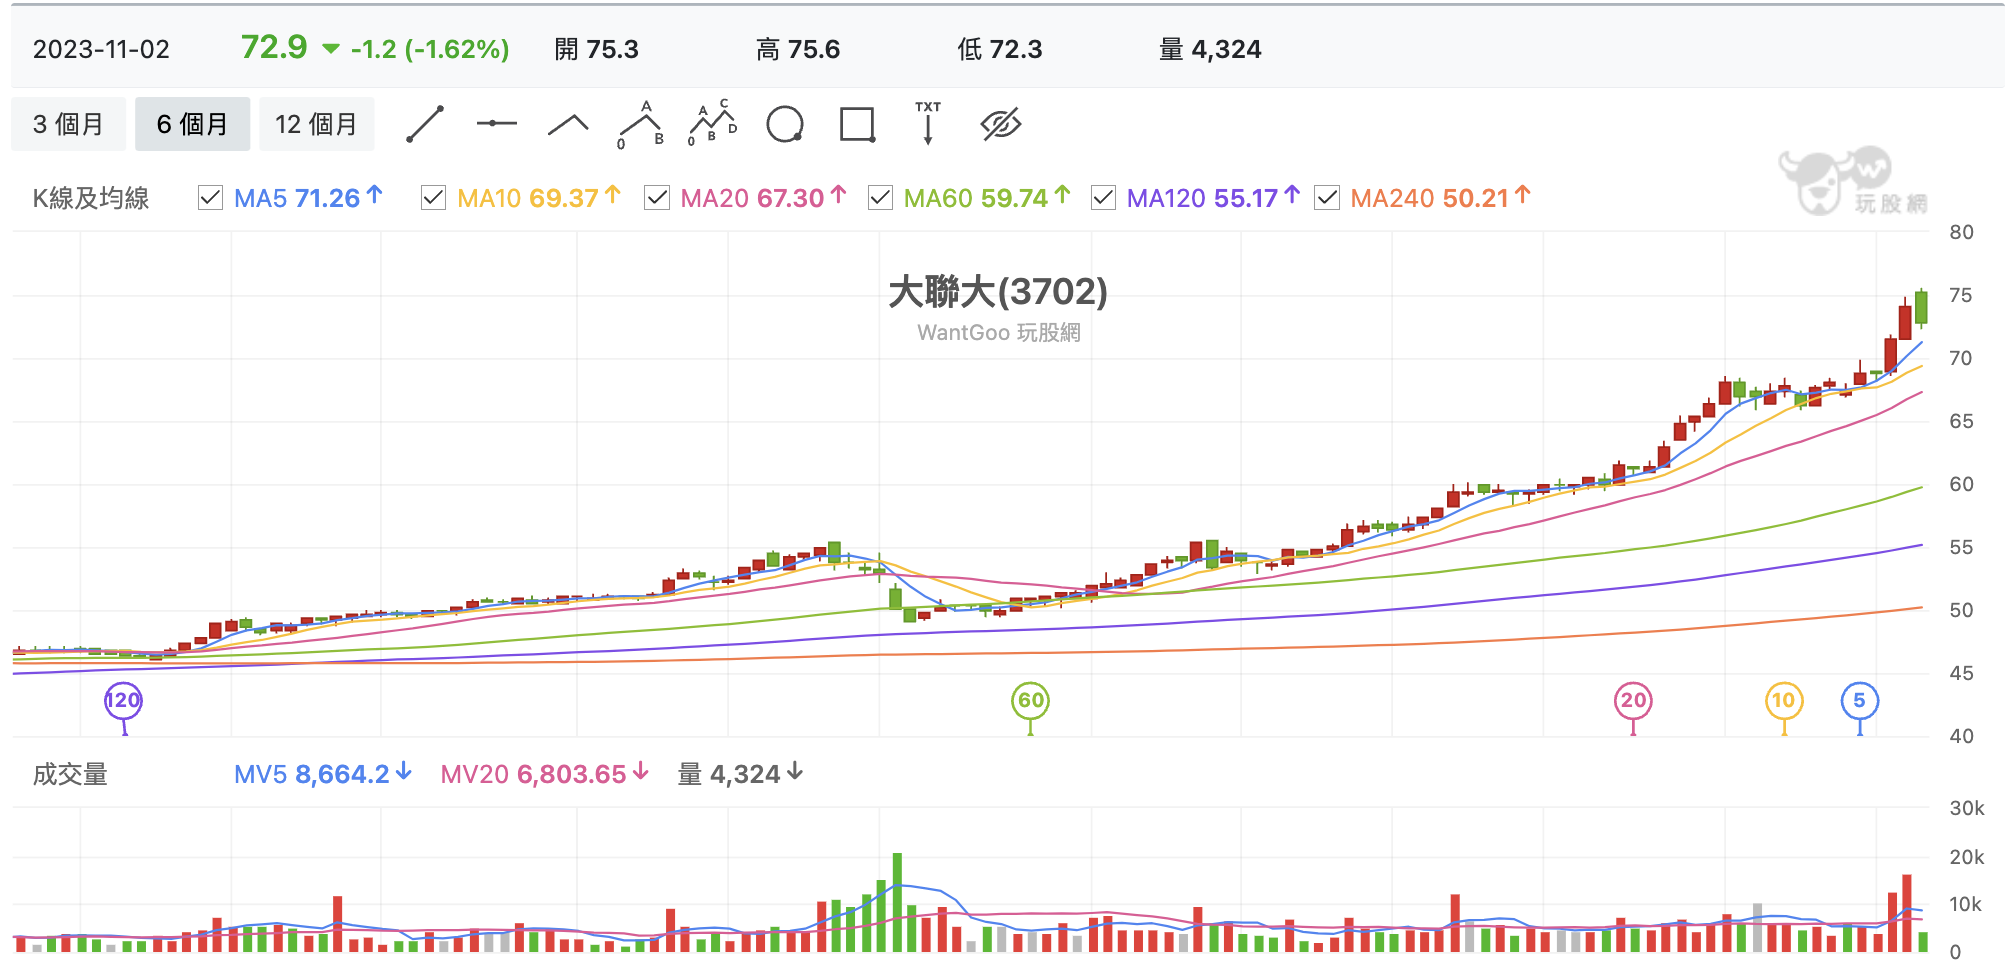Uncheck the MA20 moving average checkbox
The width and height of the screenshot is (2010, 966).
[x=657, y=198]
